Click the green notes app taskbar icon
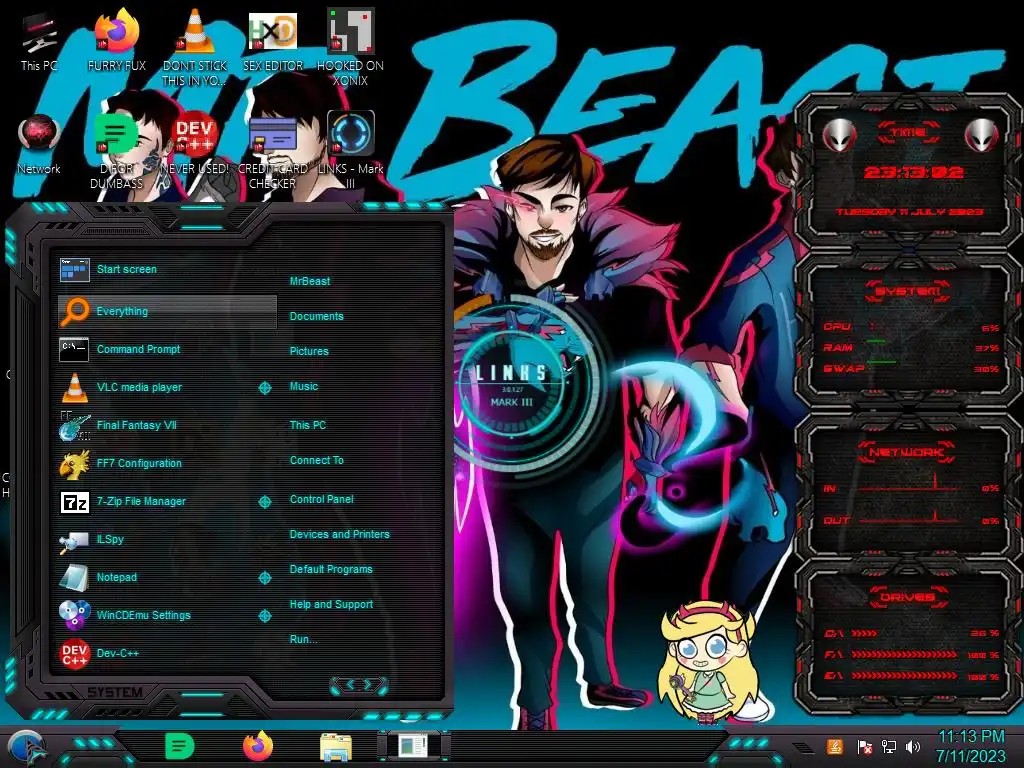 [x=179, y=746]
